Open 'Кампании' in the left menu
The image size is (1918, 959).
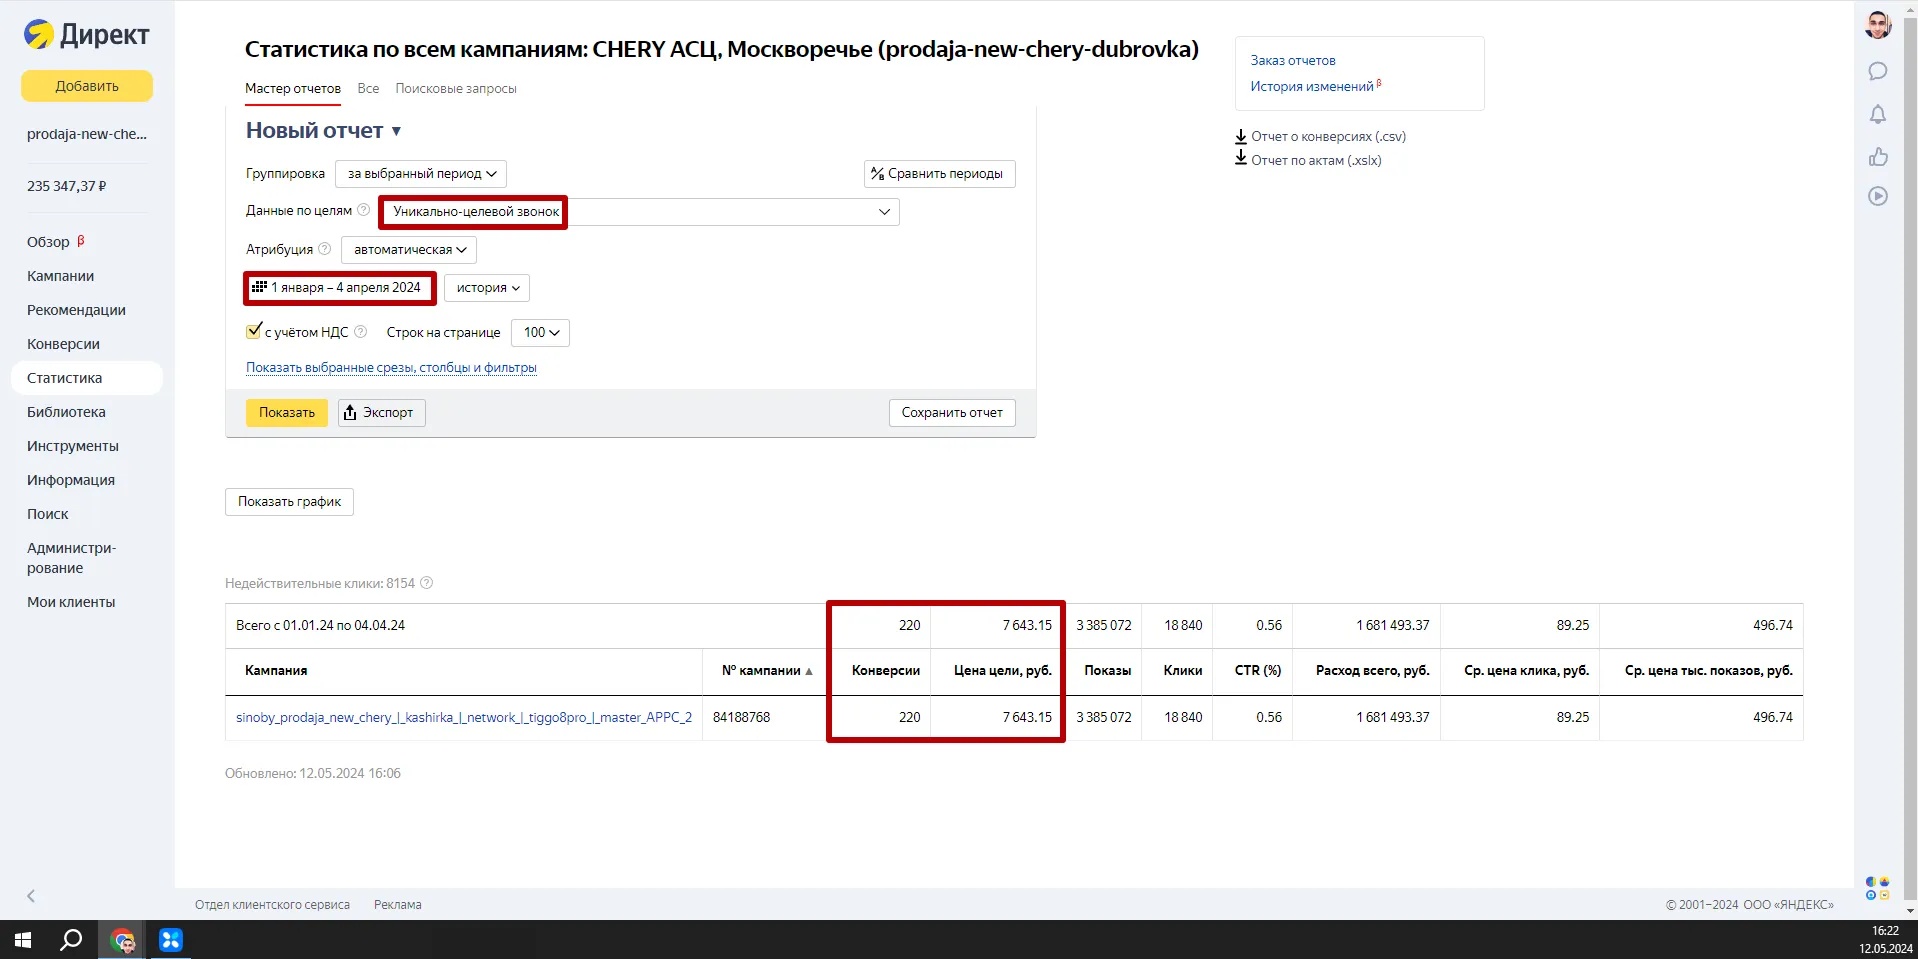point(61,276)
